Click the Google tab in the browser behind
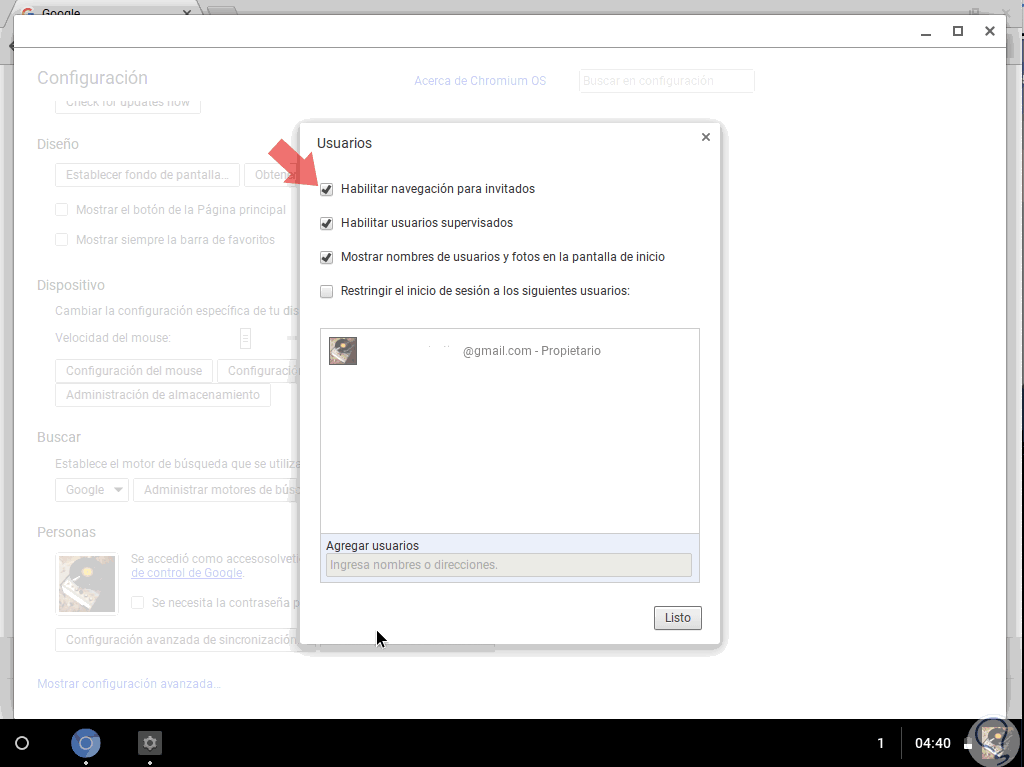The height and width of the screenshot is (767, 1024). pyautogui.click(x=104, y=10)
